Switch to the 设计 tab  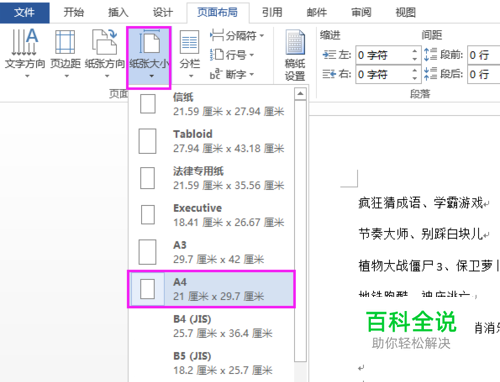163,12
